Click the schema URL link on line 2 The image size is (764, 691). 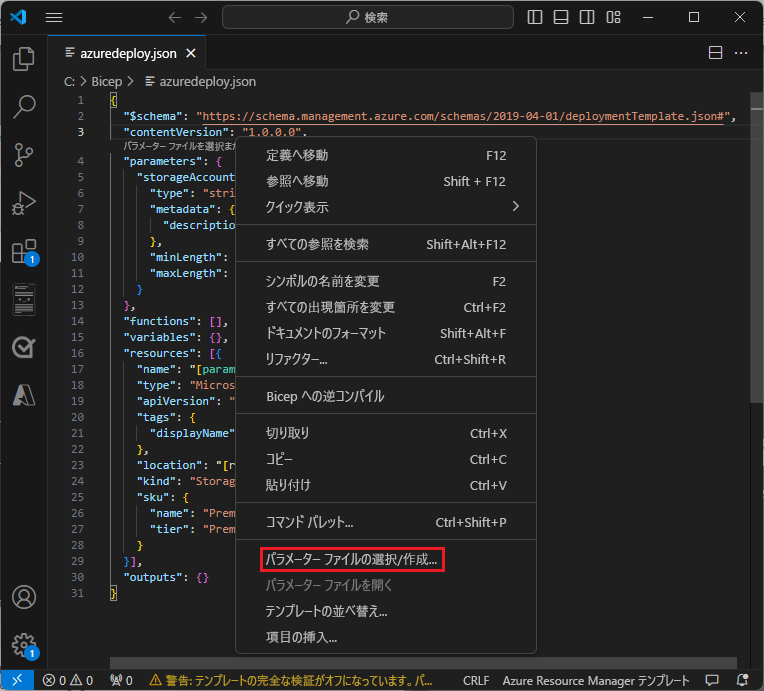pyautogui.click(x=463, y=116)
